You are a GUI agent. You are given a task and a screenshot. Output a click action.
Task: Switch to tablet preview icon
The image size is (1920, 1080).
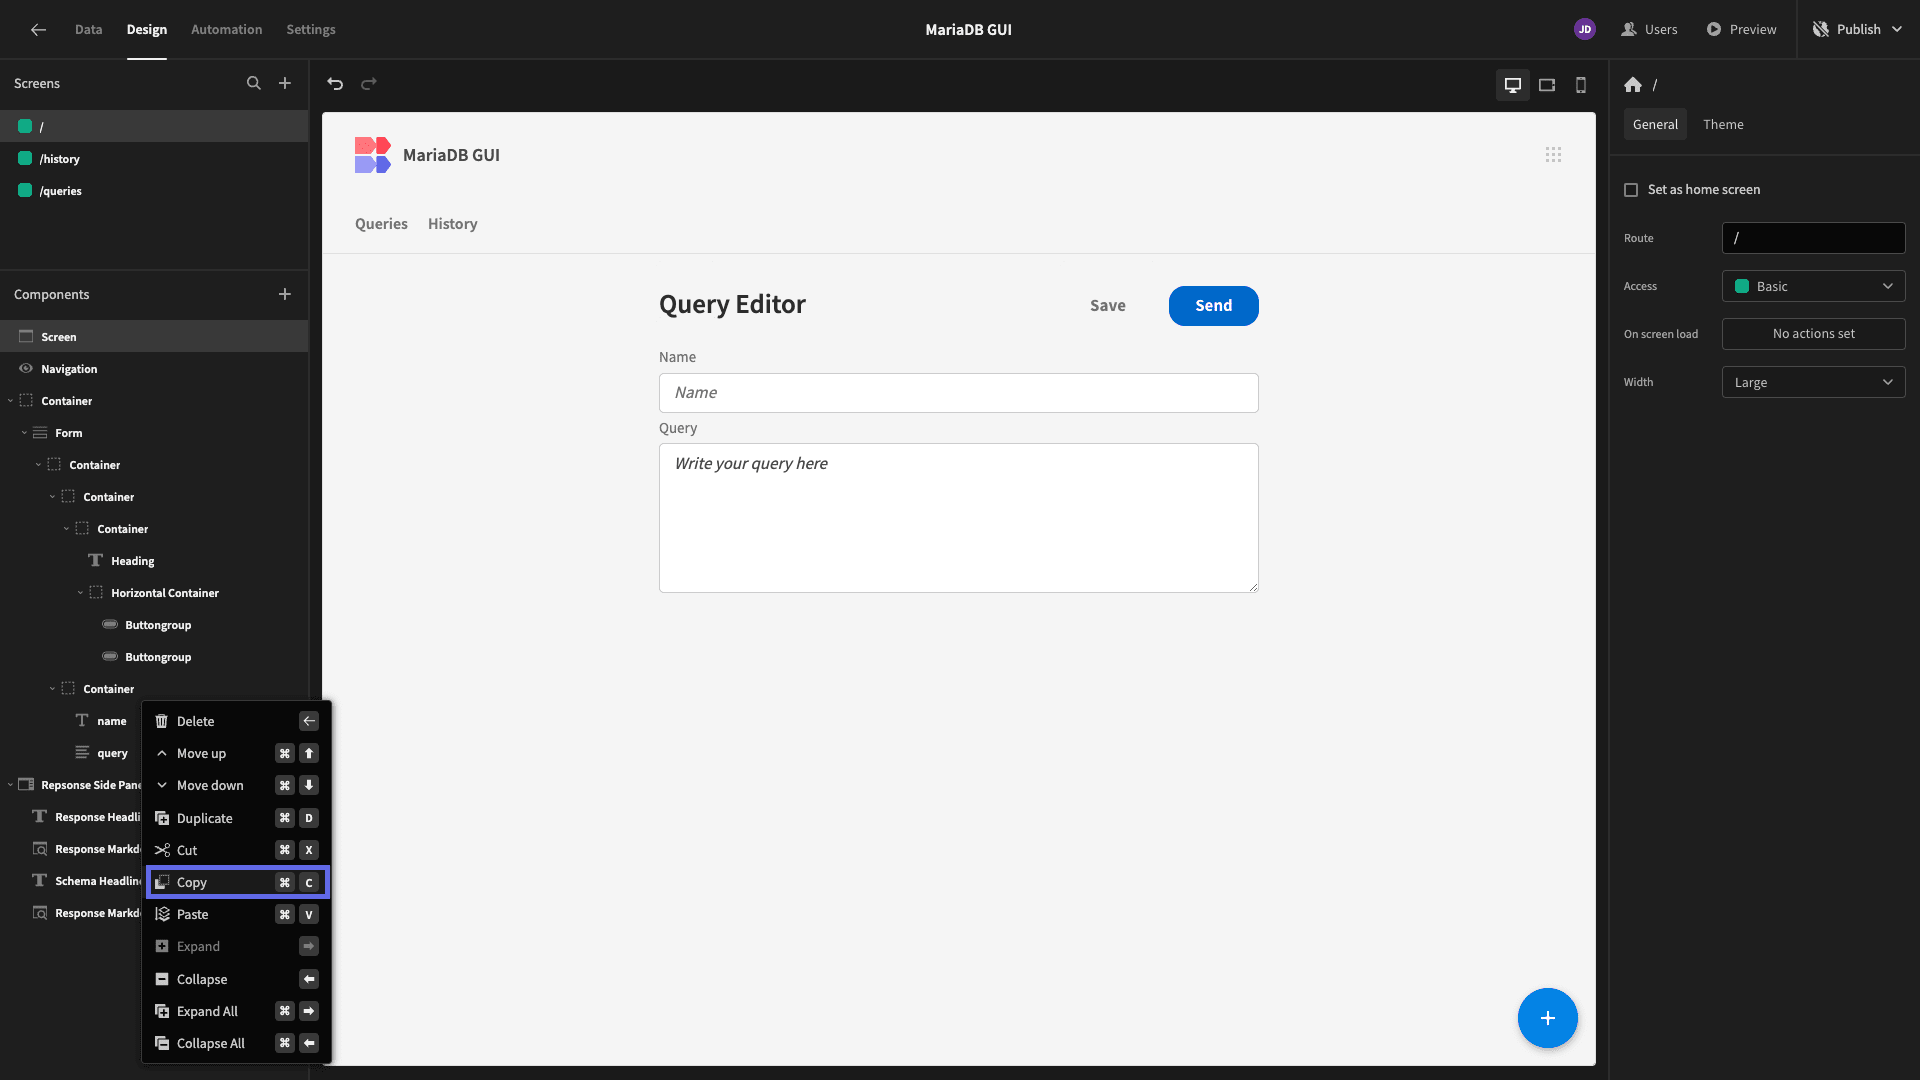(x=1547, y=85)
